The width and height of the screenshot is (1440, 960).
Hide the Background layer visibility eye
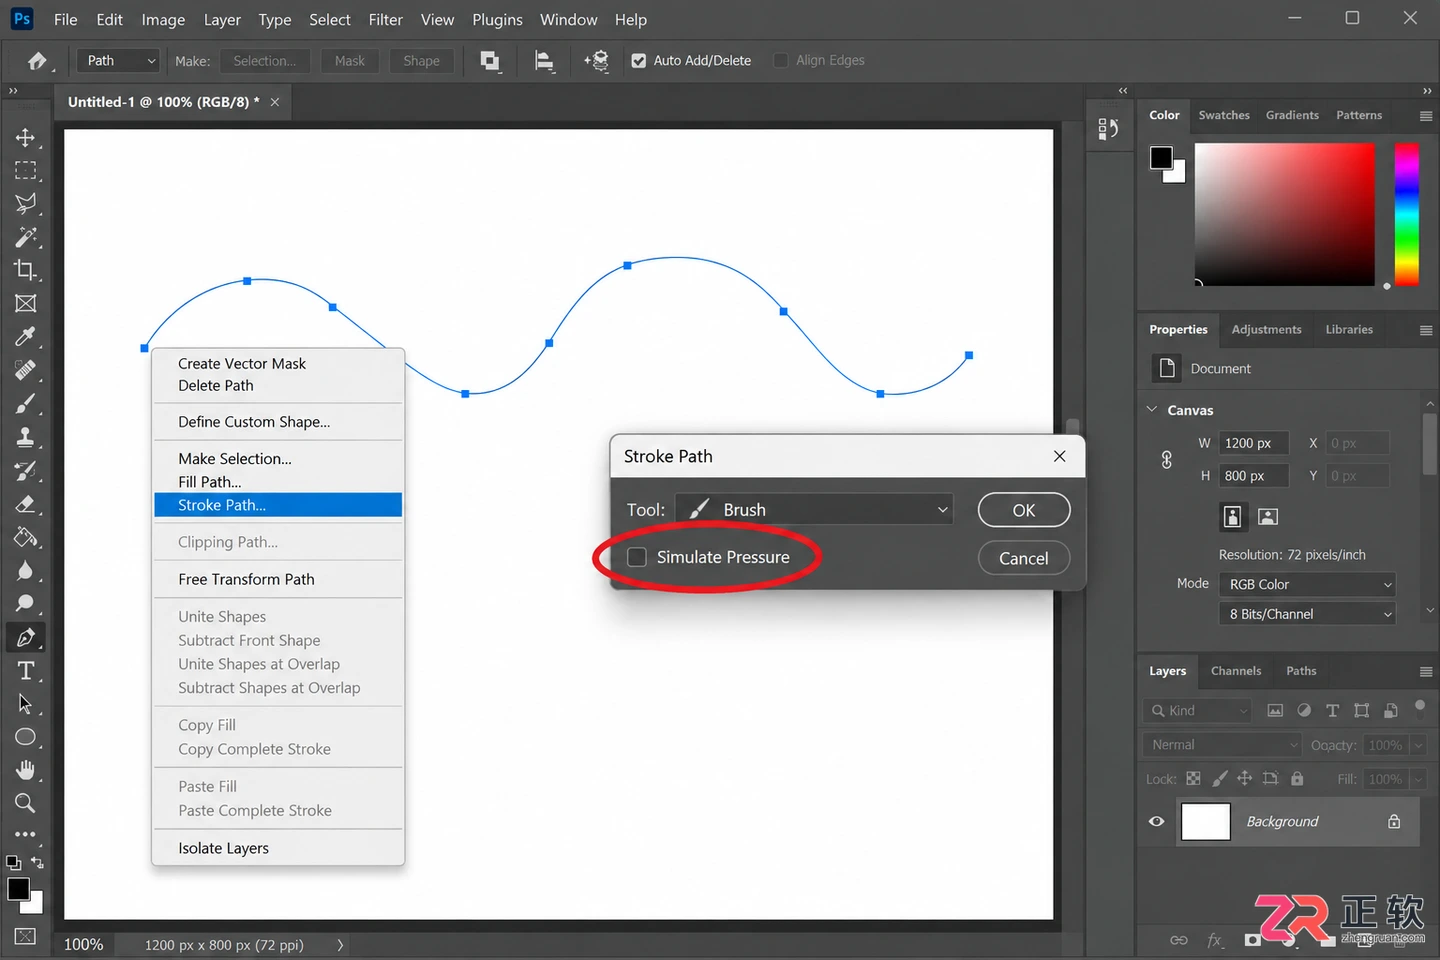point(1157,821)
